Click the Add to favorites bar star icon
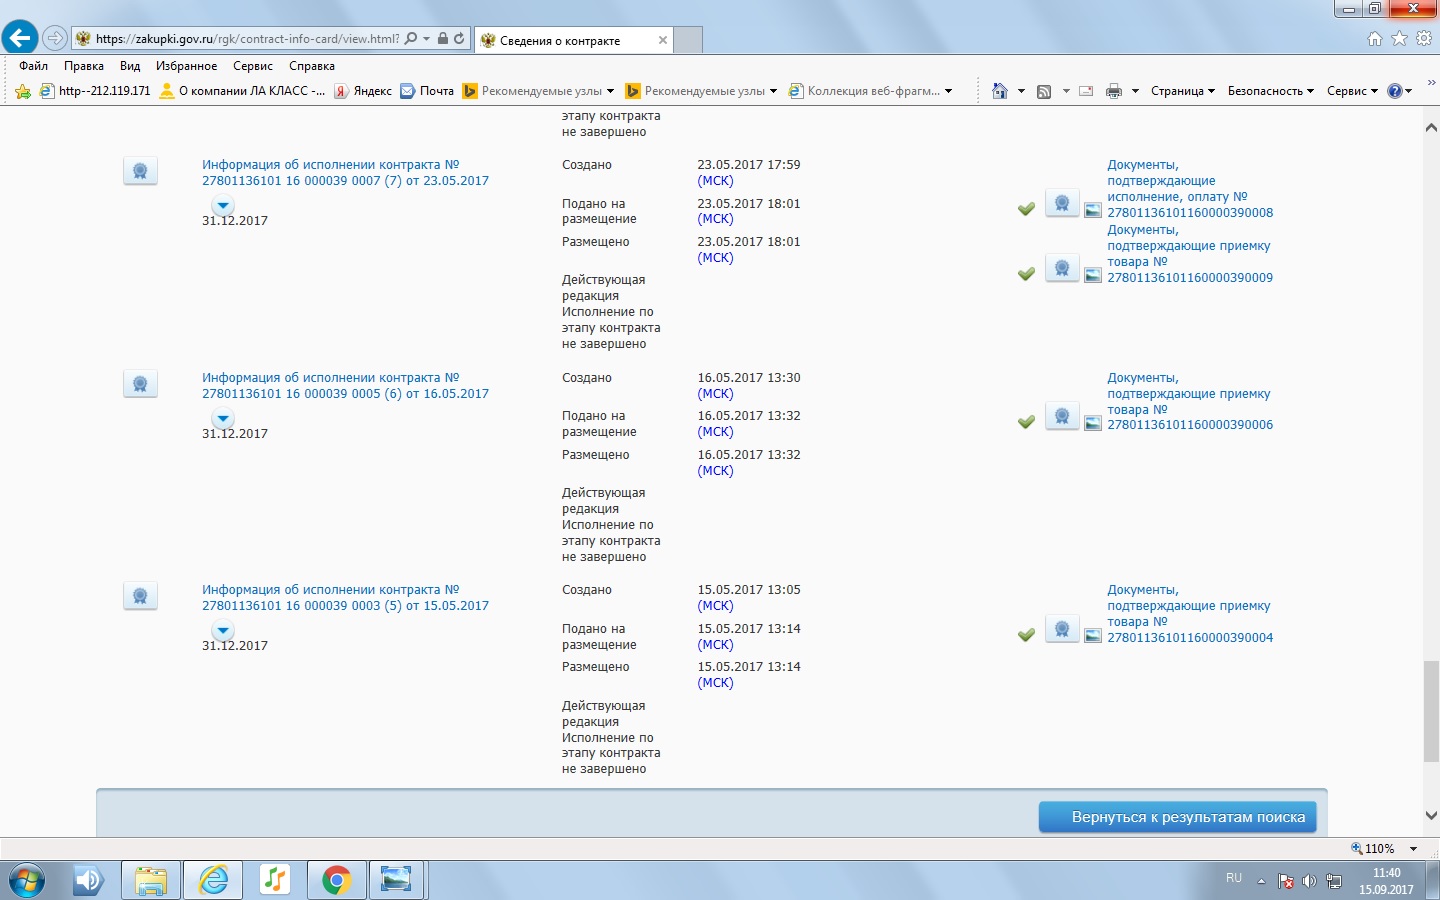The image size is (1440, 900). pyautogui.click(x=23, y=91)
